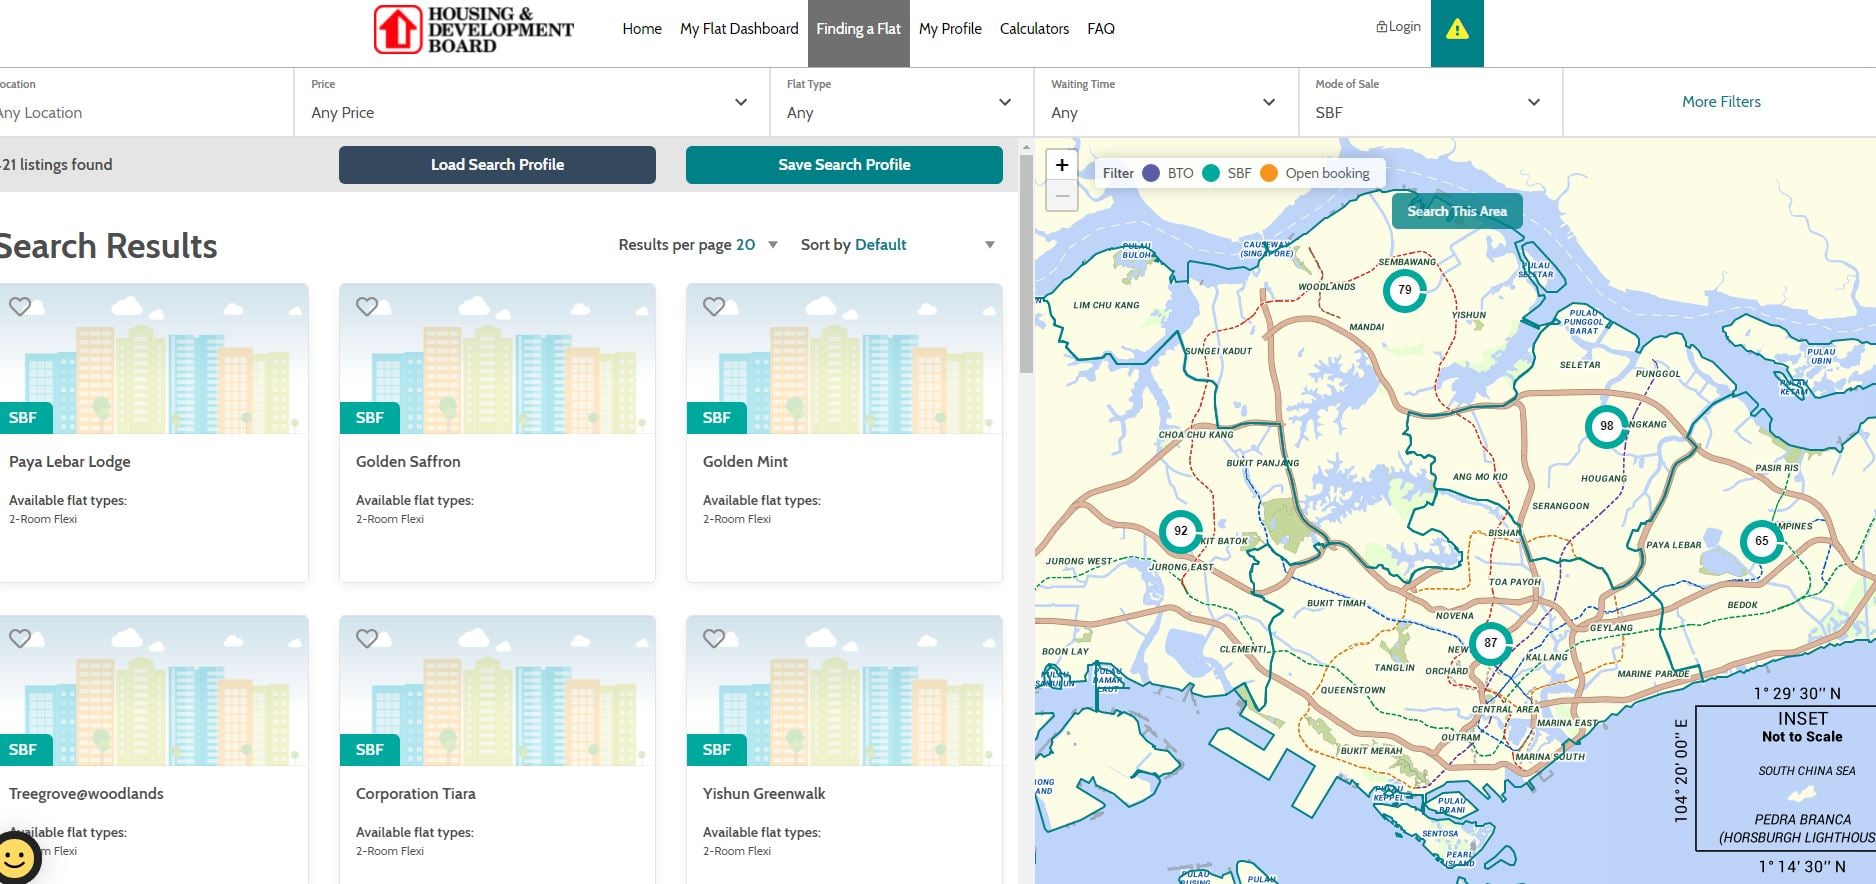
Task: Zoom in the map with plus button
Action: (1062, 165)
